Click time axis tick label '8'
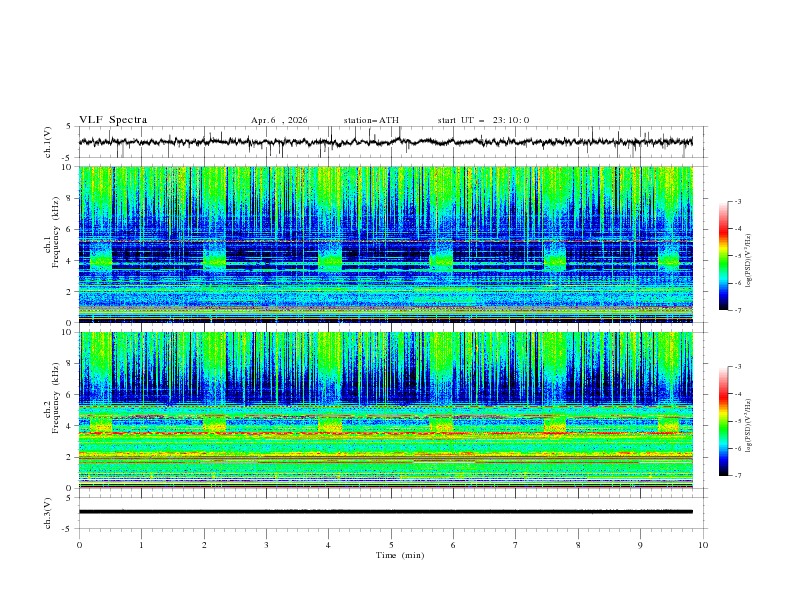This screenshot has height=612, width=792. coord(578,545)
